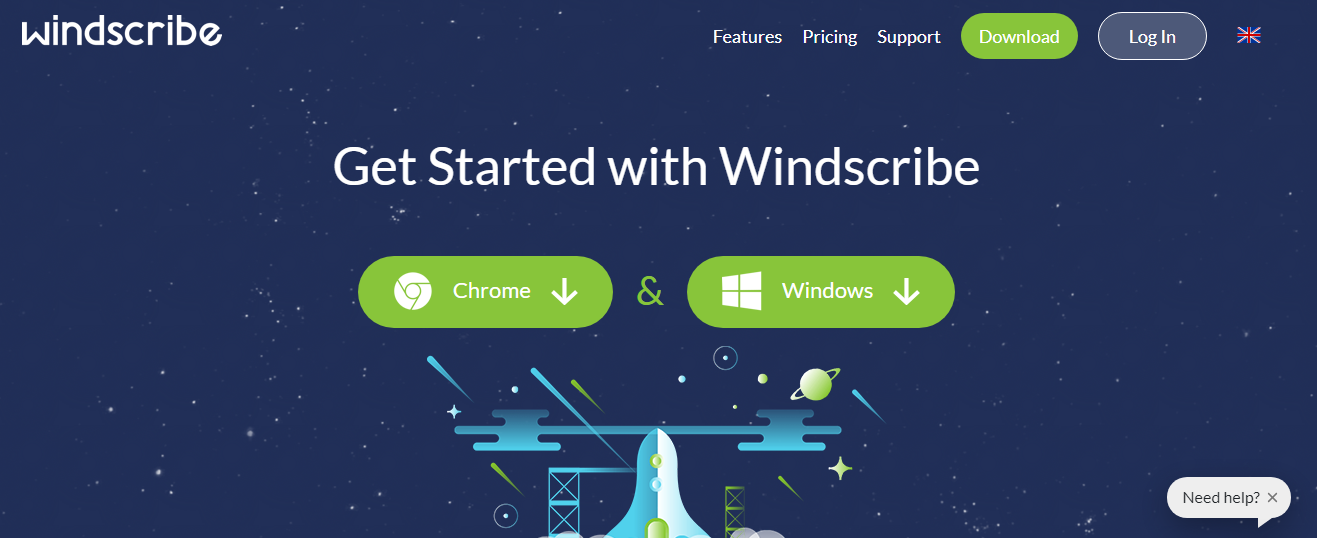Image resolution: width=1317 pixels, height=538 pixels.
Task: Click the Windscribe logo
Action: [121, 31]
